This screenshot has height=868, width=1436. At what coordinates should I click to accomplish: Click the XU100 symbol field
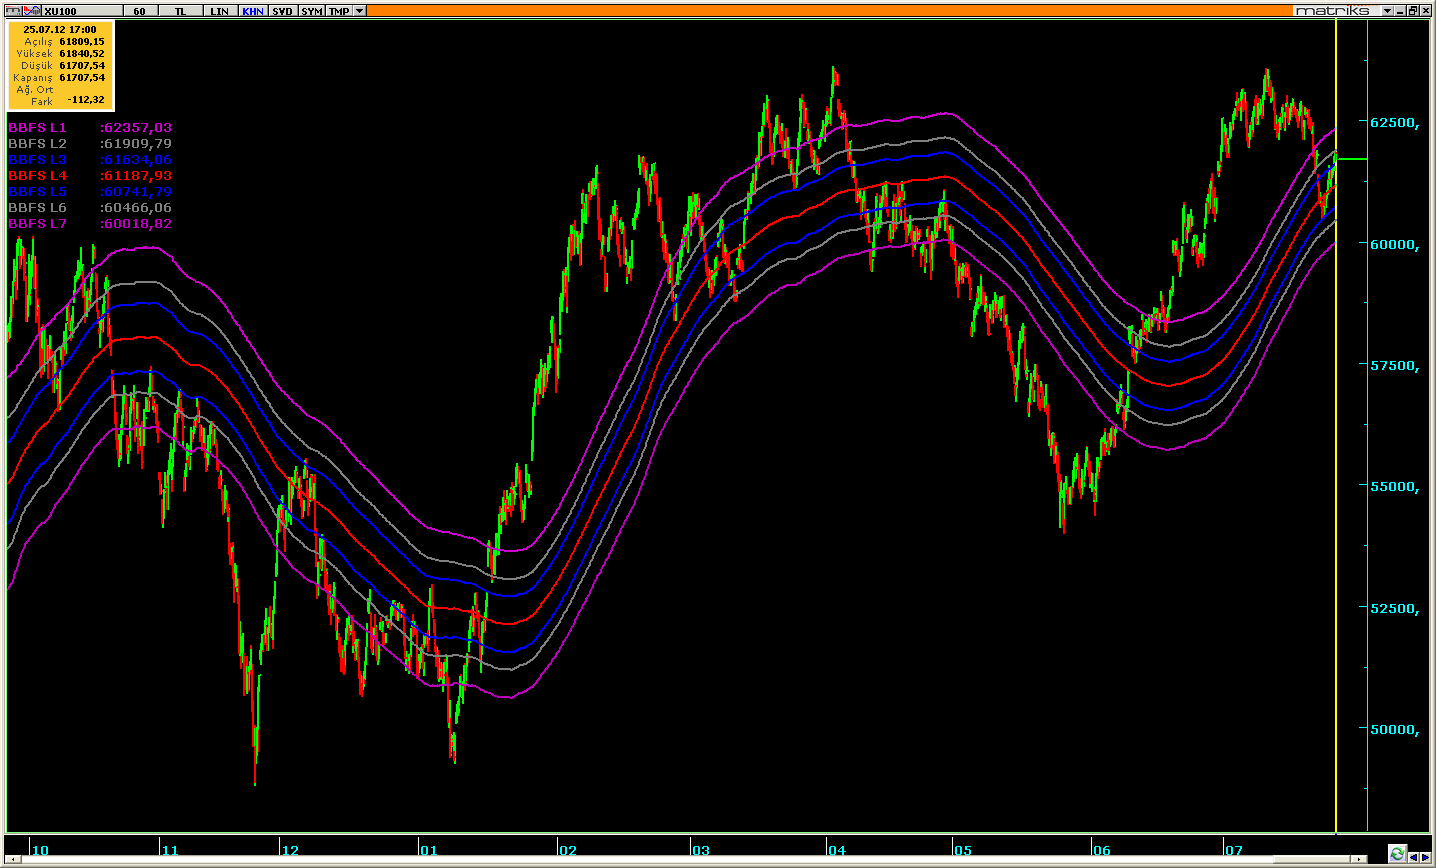[x=82, y=11]
